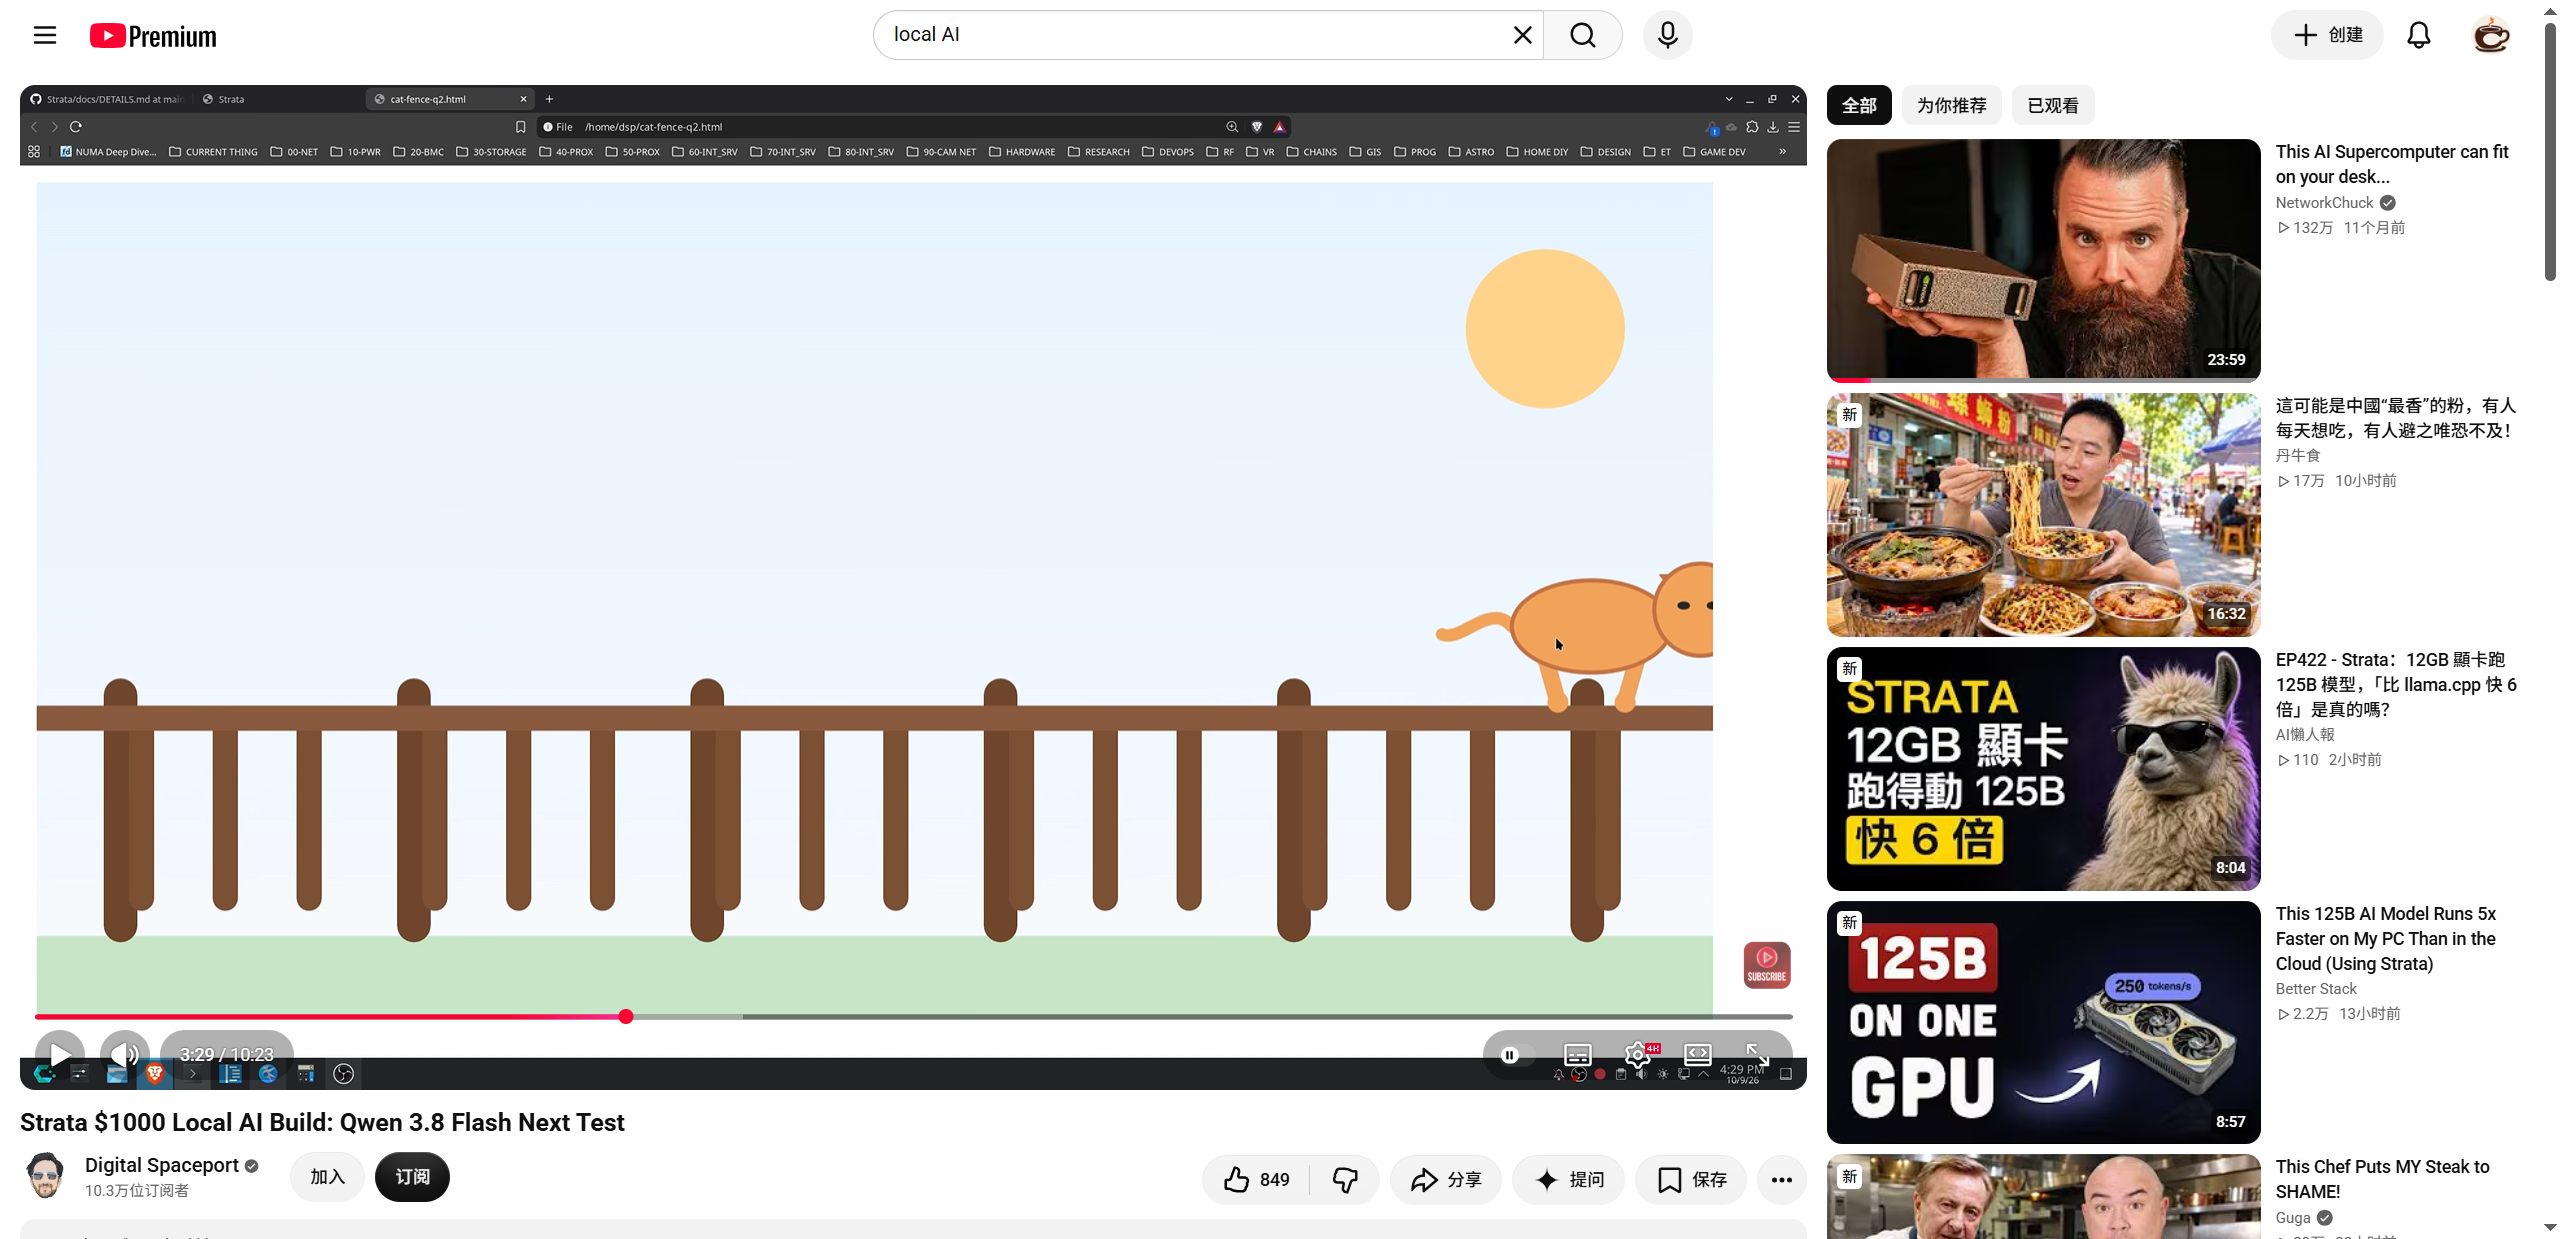Start voice search with microphone icon

tap(1667, 35)
